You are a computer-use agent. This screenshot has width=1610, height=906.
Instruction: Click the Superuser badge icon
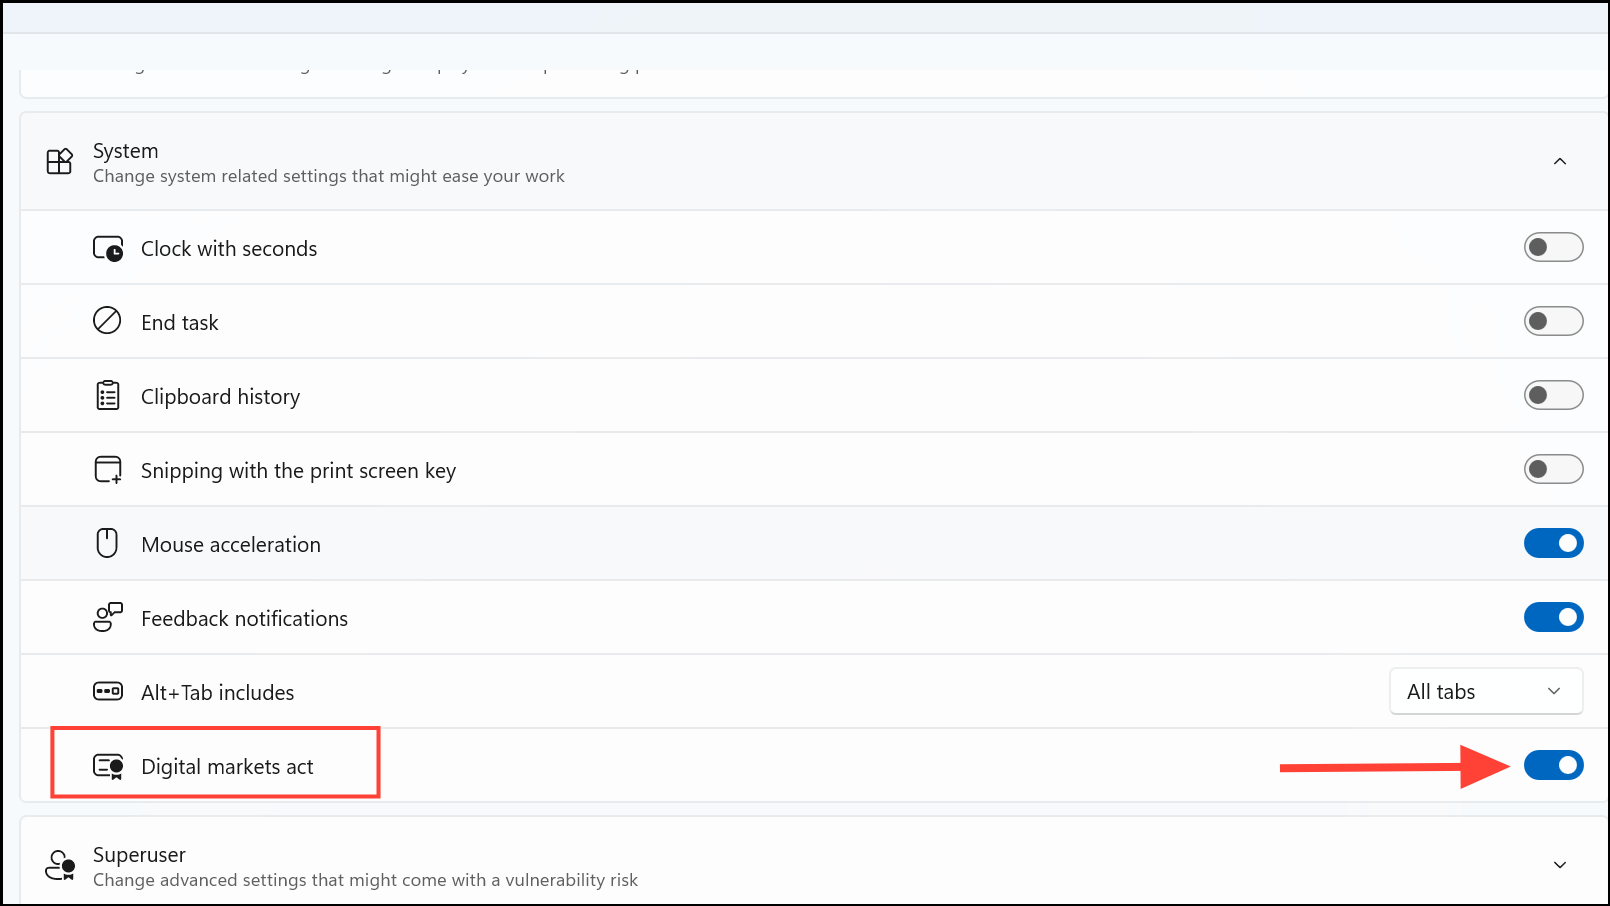click(x=59, y=865)
